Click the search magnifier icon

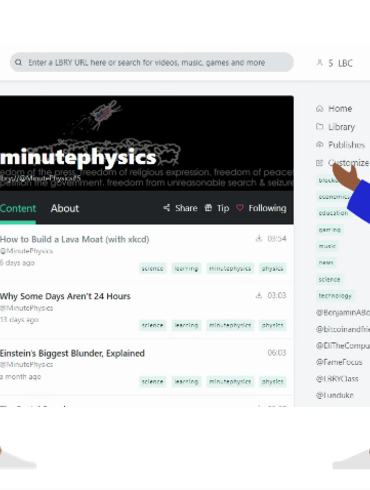(x=18, y=62)
